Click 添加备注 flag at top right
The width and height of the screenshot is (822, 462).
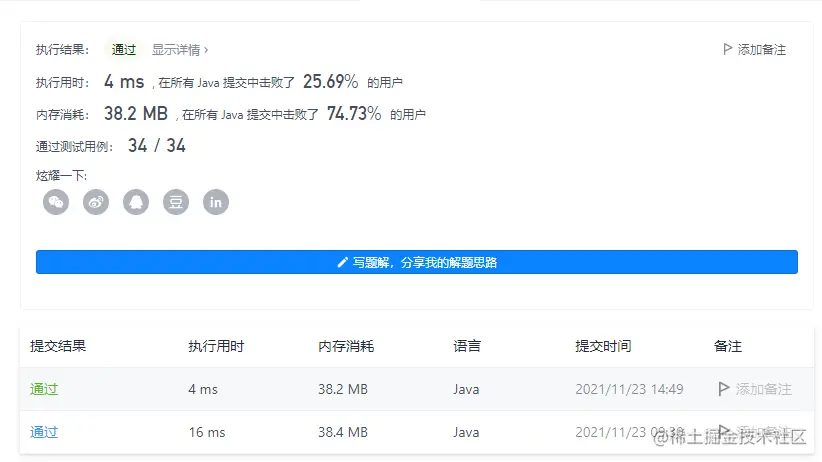coord(754,49)
